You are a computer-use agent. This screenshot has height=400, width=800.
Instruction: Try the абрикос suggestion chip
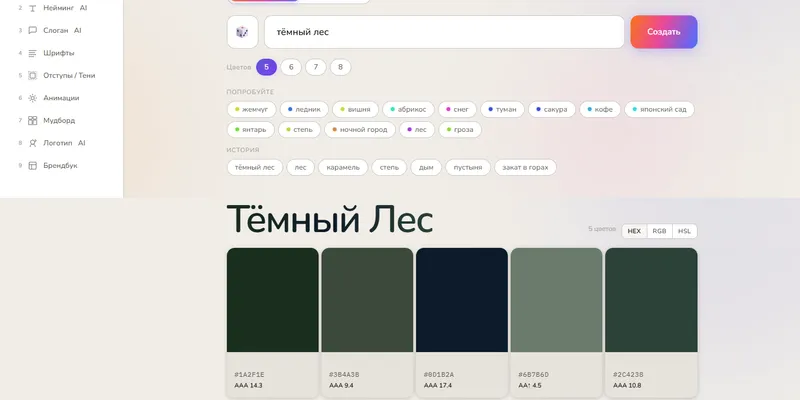click(408, 109)
